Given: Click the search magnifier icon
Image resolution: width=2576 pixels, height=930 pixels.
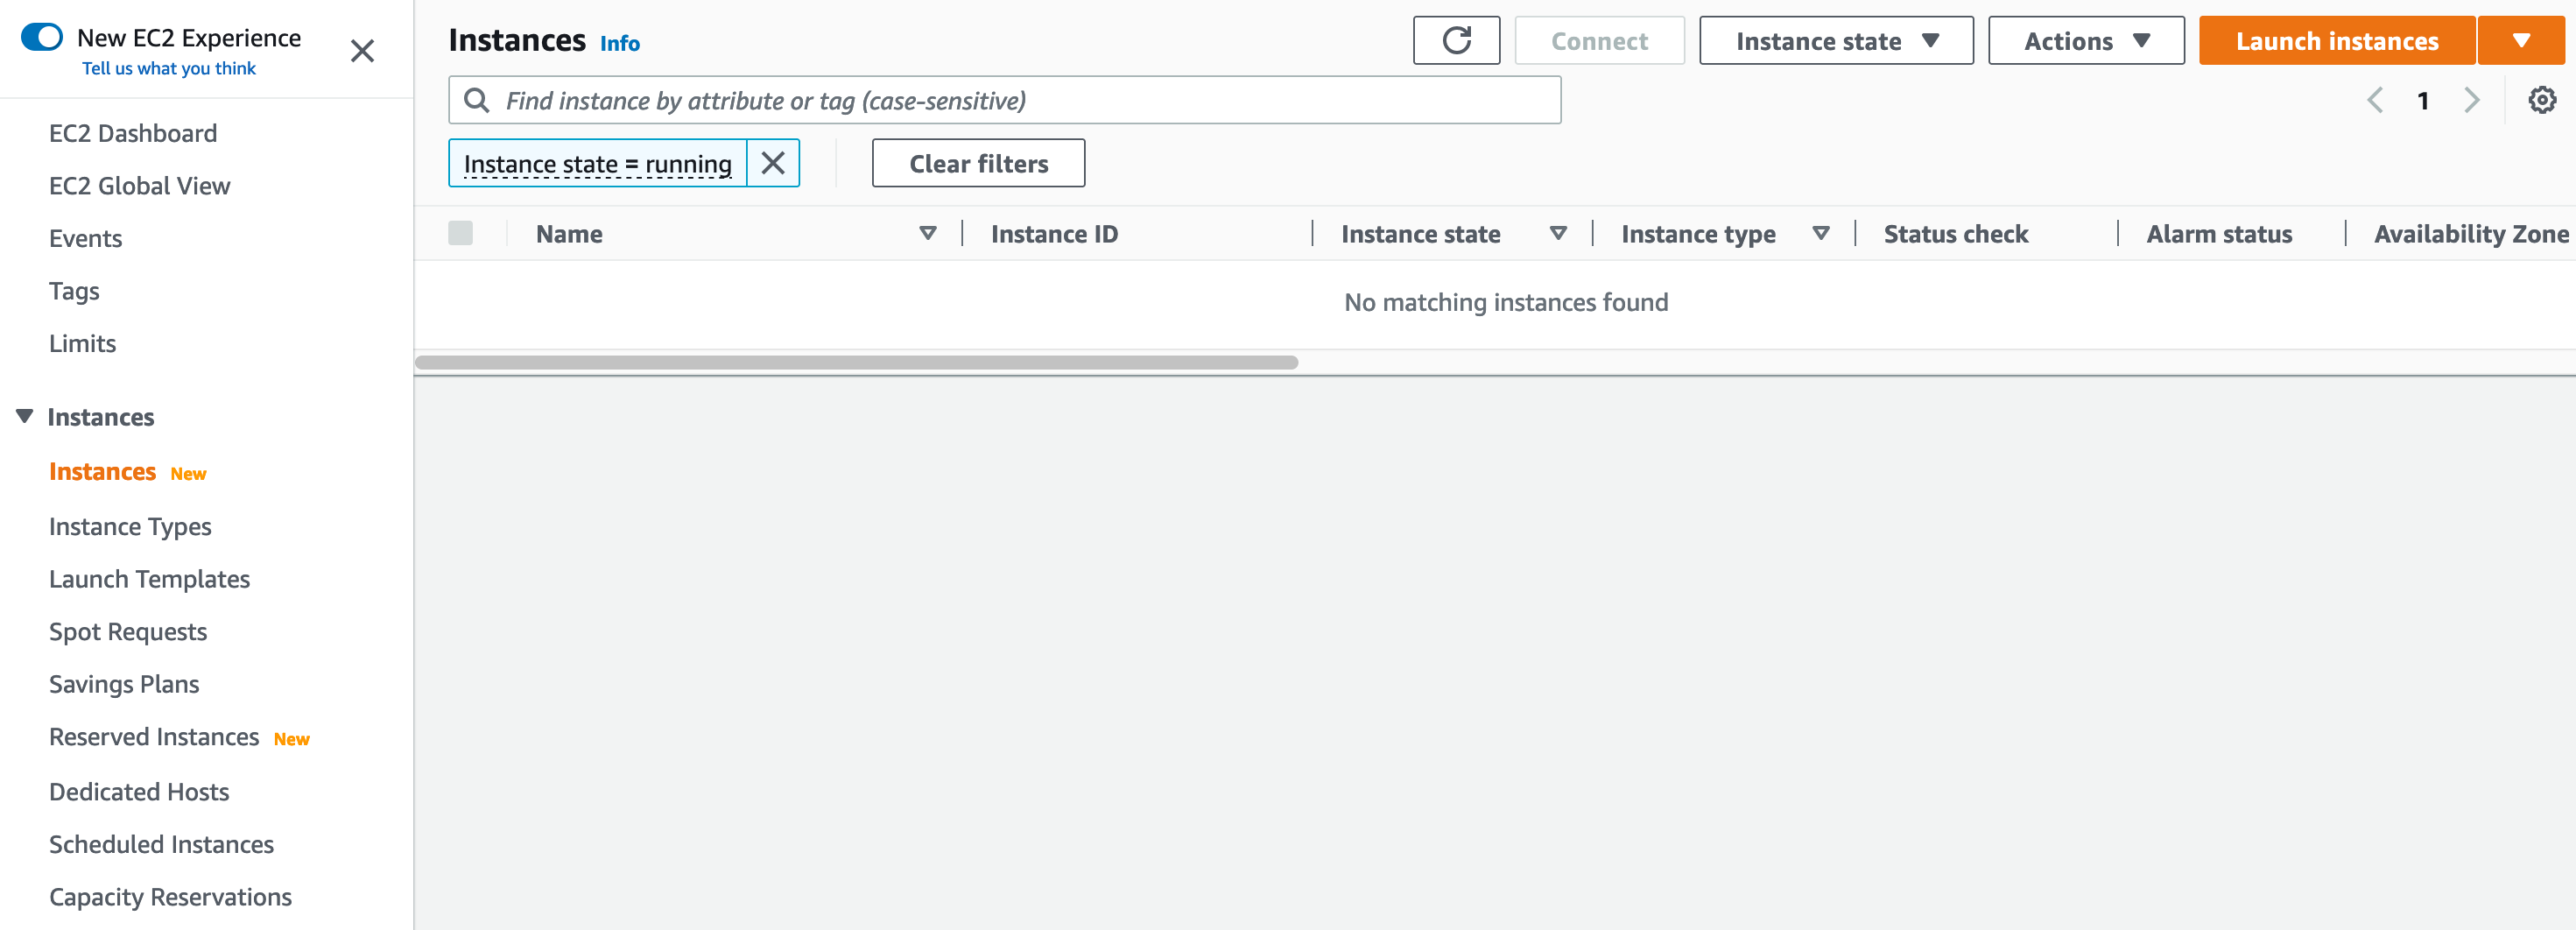Looking at the screenshot, I should point(477,100).
